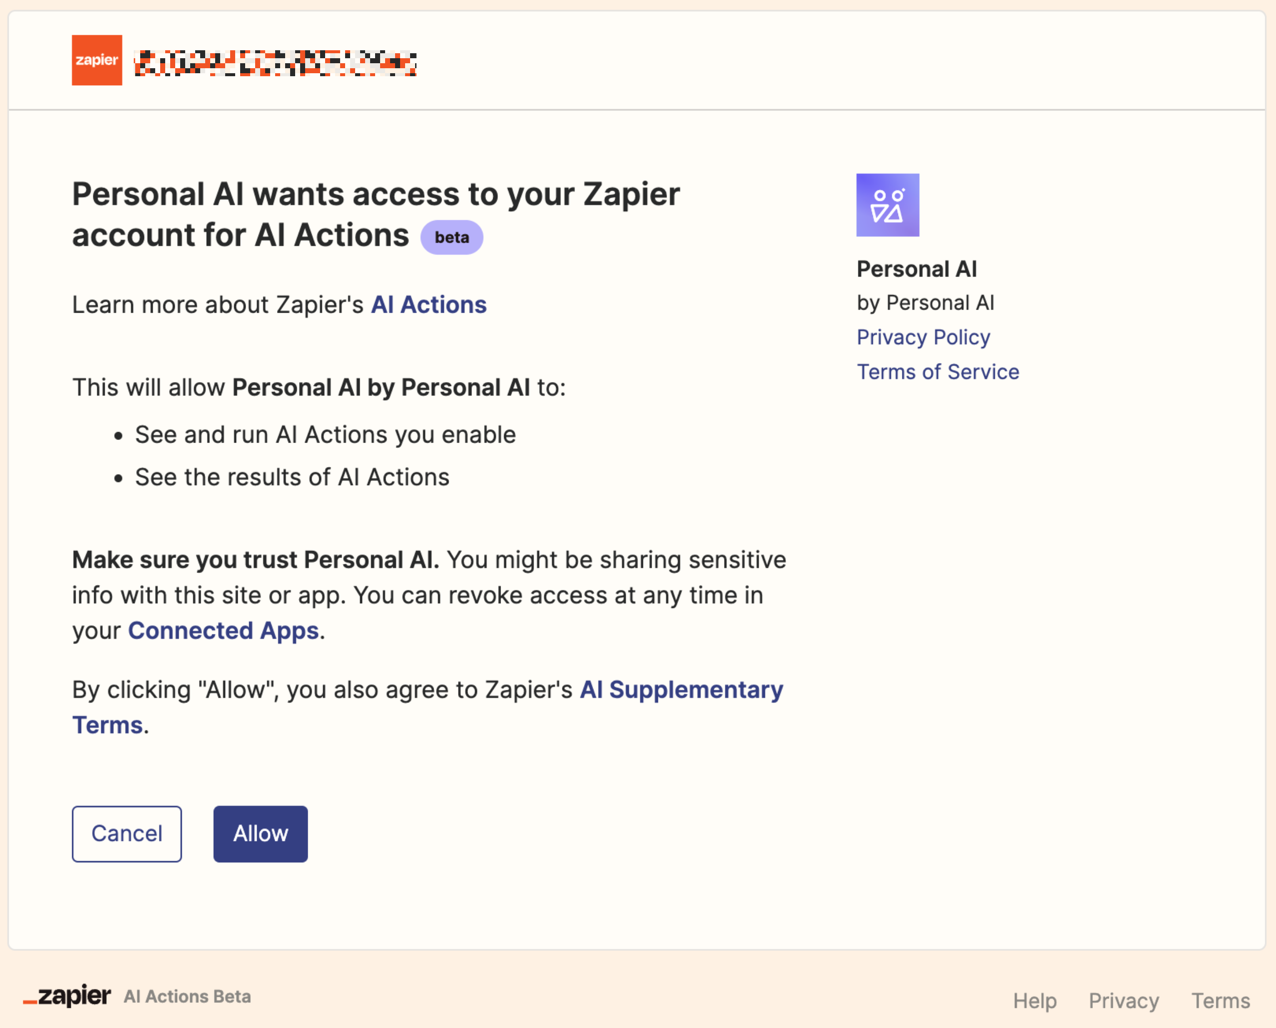Click the orange Zapier logo in header
1276x1028 pixels.
tap(97, 60)
